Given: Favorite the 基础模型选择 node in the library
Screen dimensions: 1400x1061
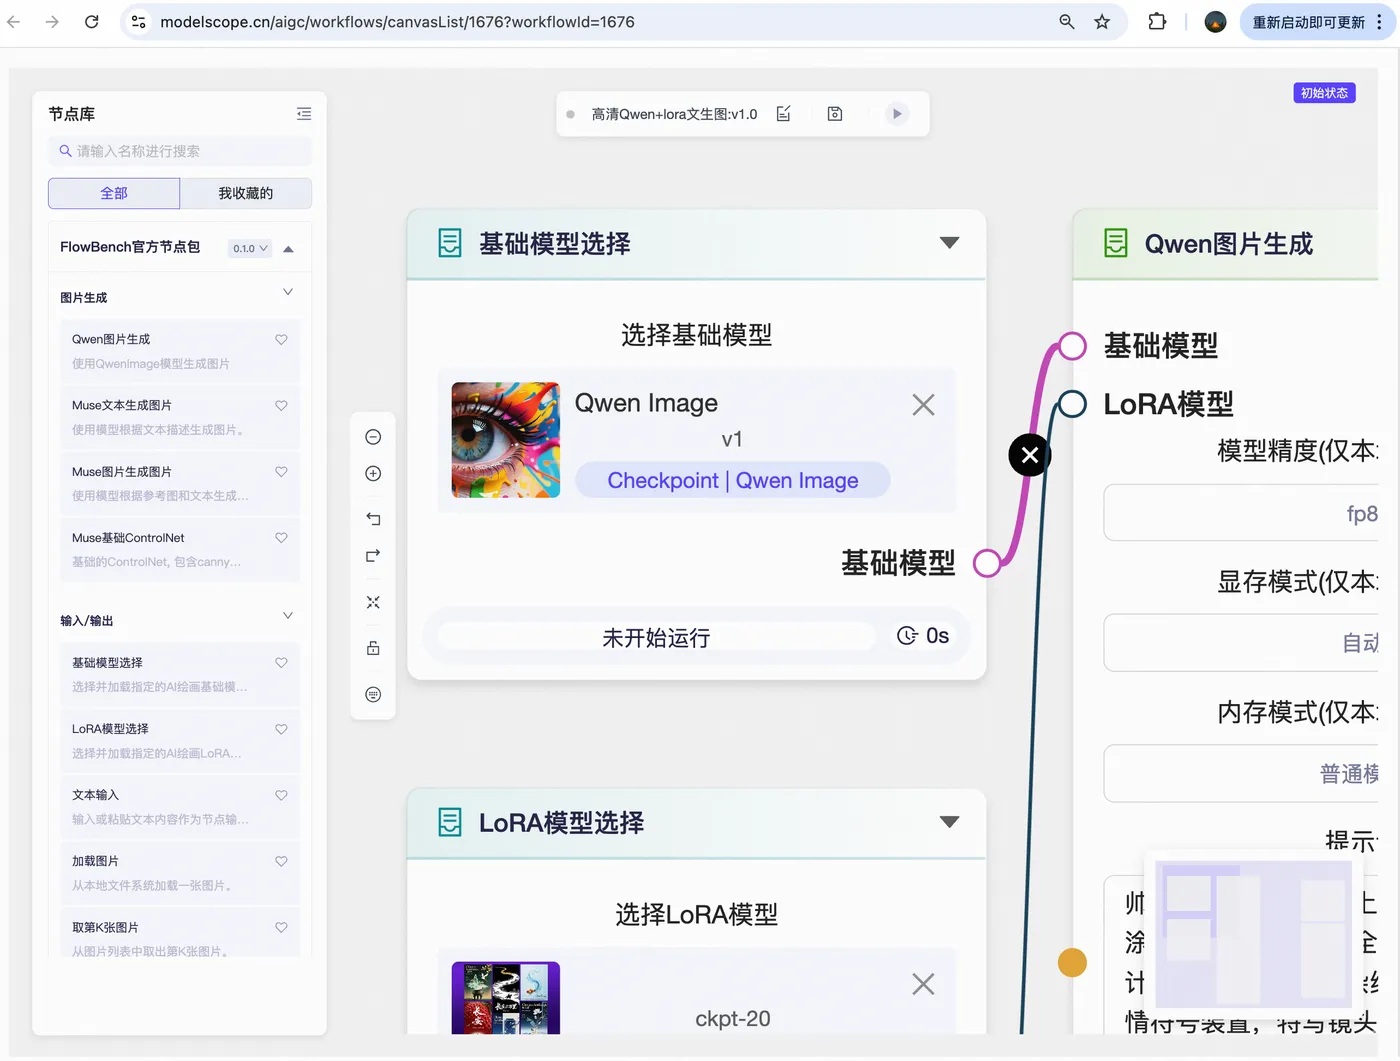Looking at the screenshot, I should click(281, 663).
